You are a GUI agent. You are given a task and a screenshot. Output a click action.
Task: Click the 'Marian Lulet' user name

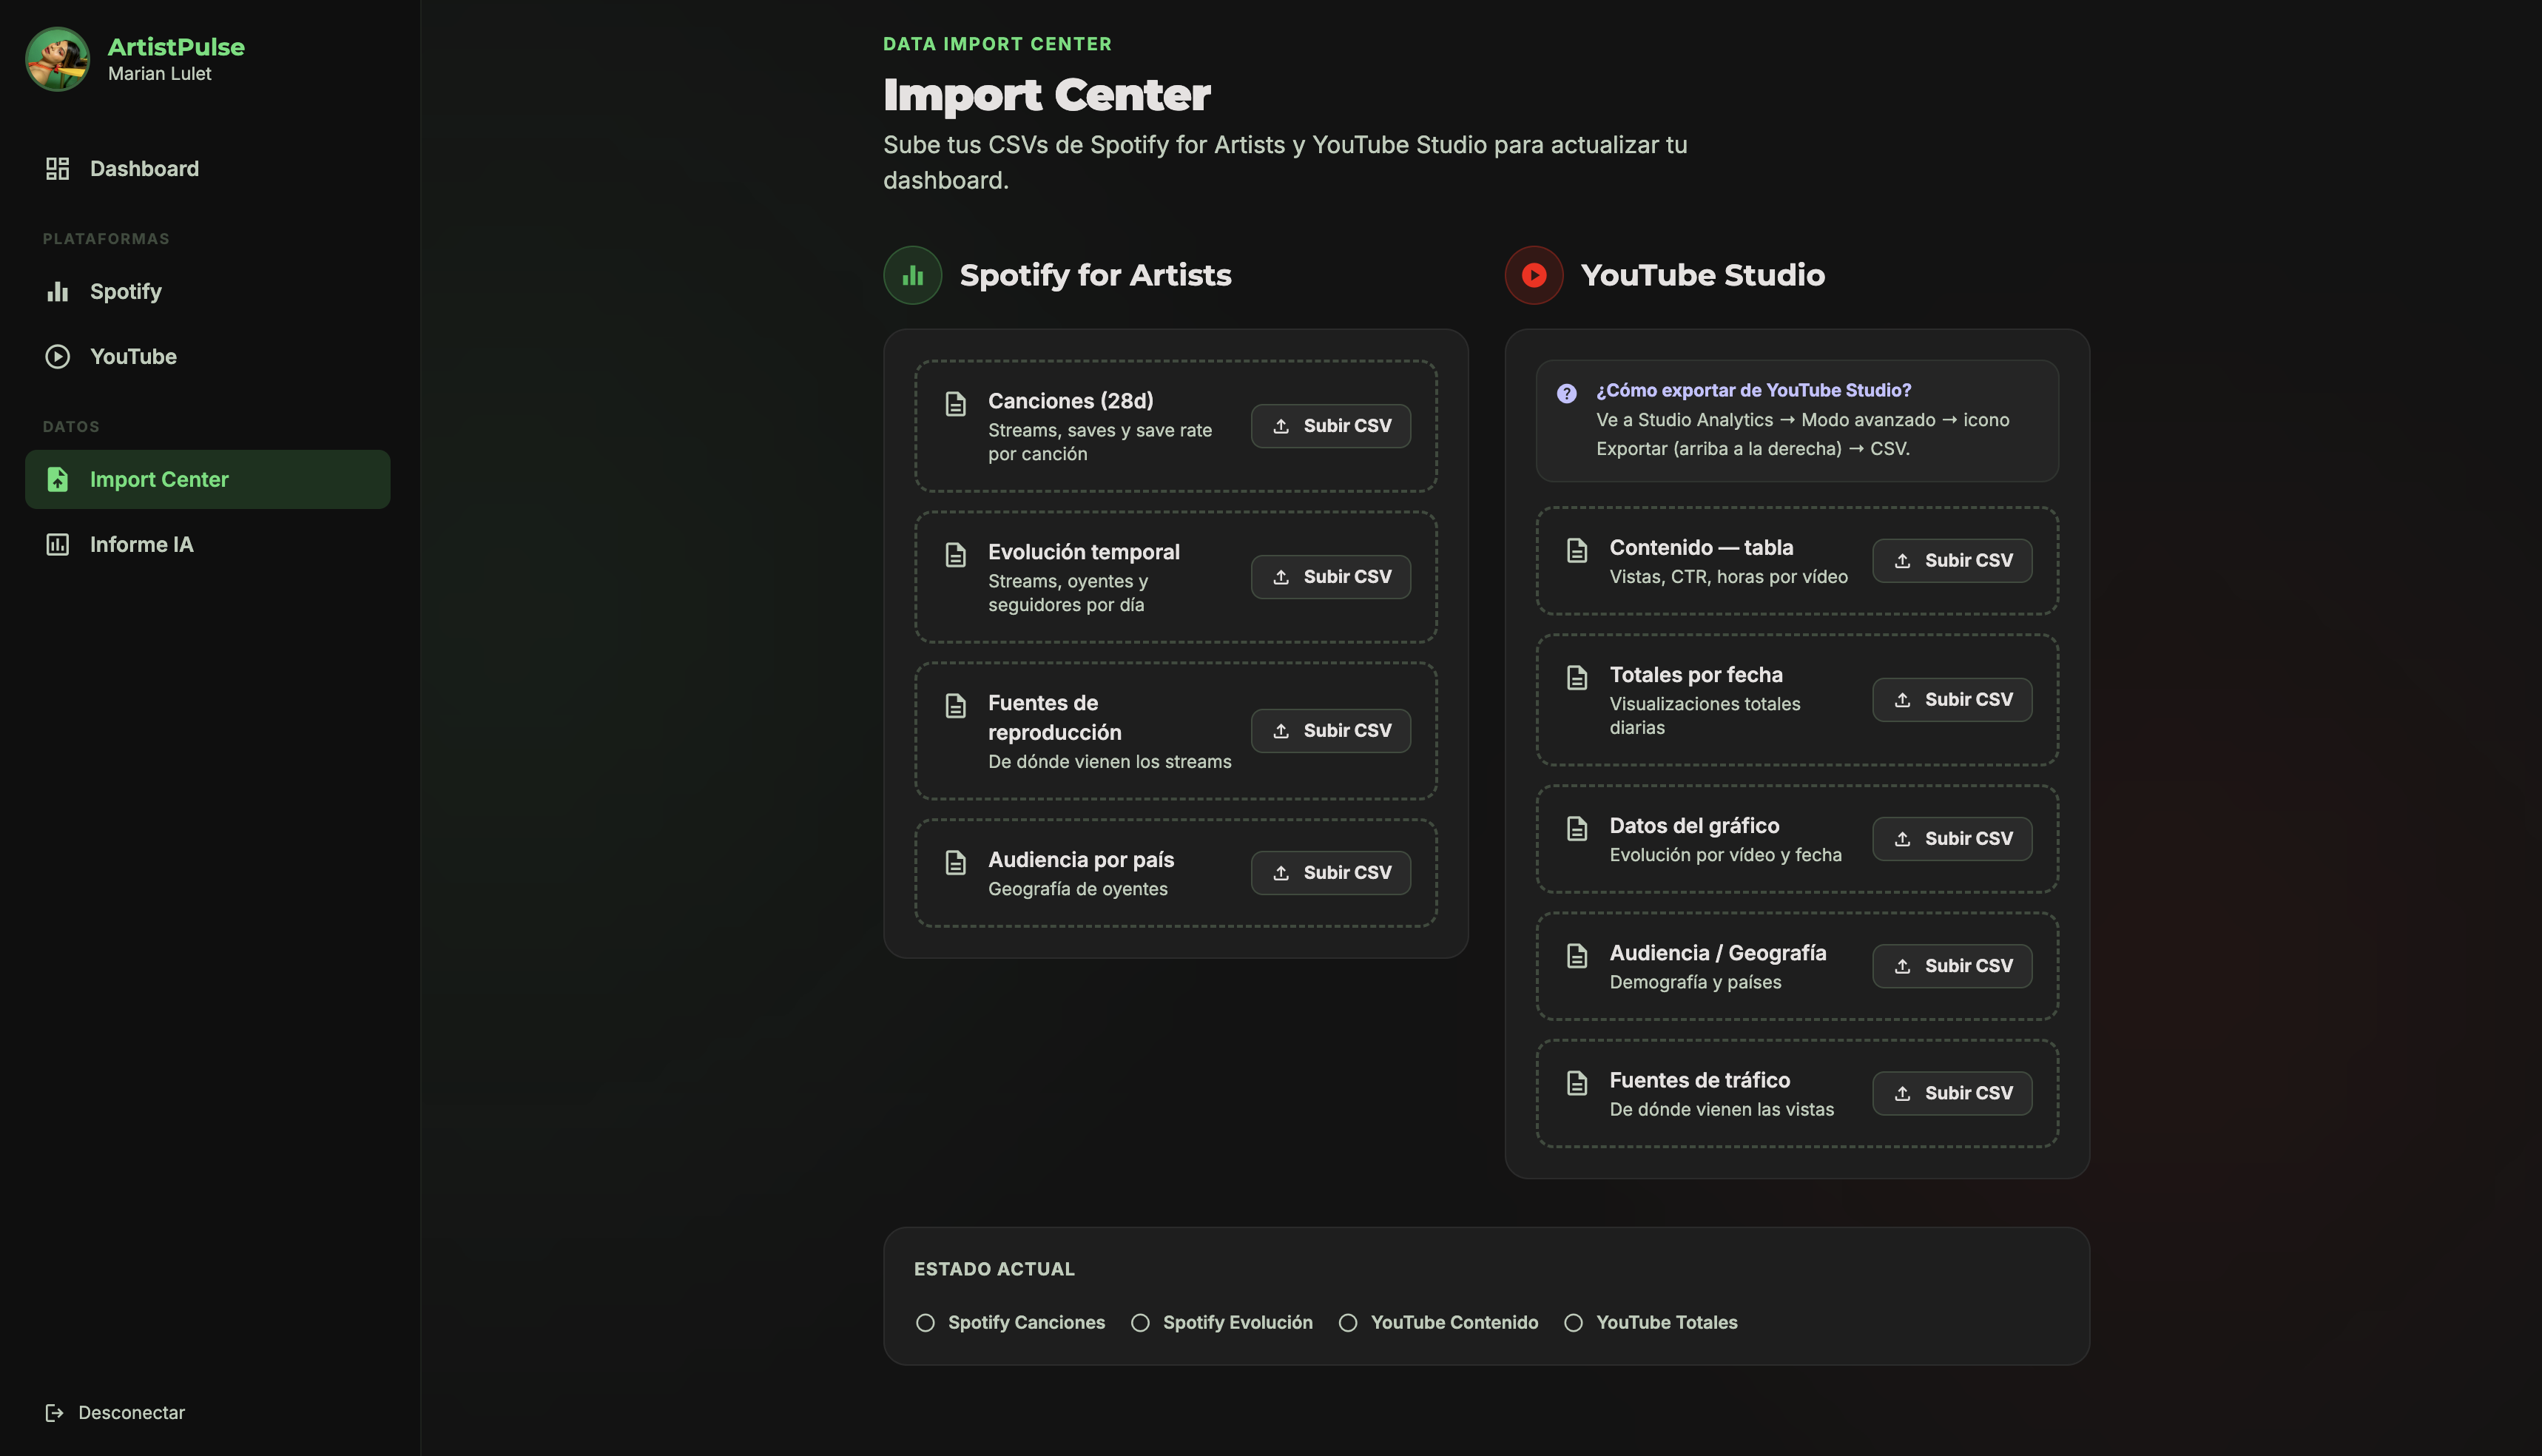pos(159,74)
